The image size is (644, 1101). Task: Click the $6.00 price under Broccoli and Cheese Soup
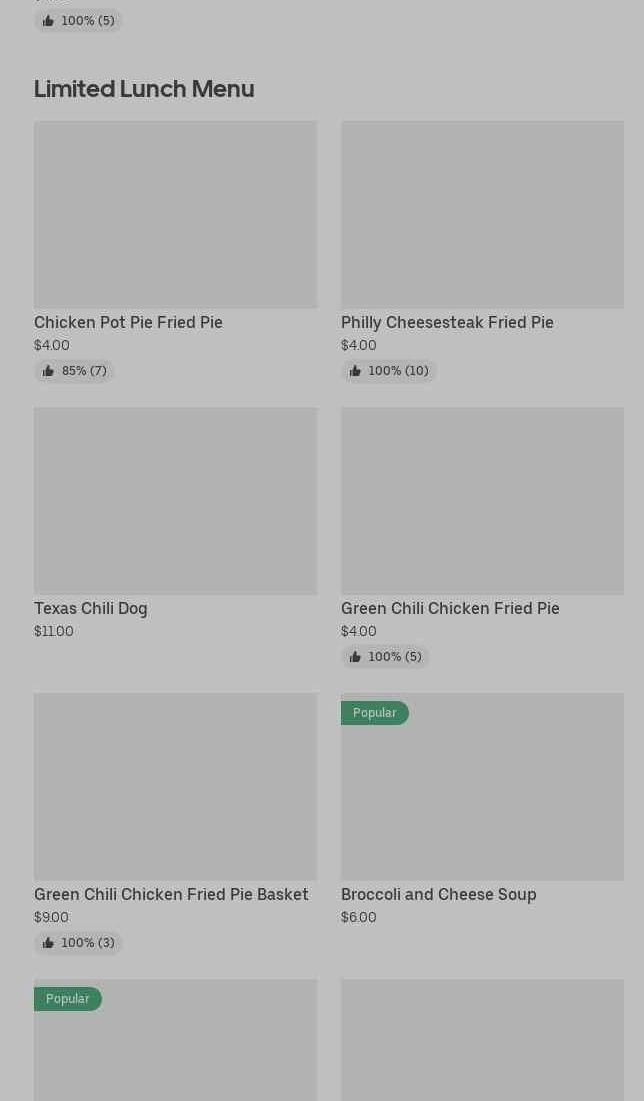point(359,917)
